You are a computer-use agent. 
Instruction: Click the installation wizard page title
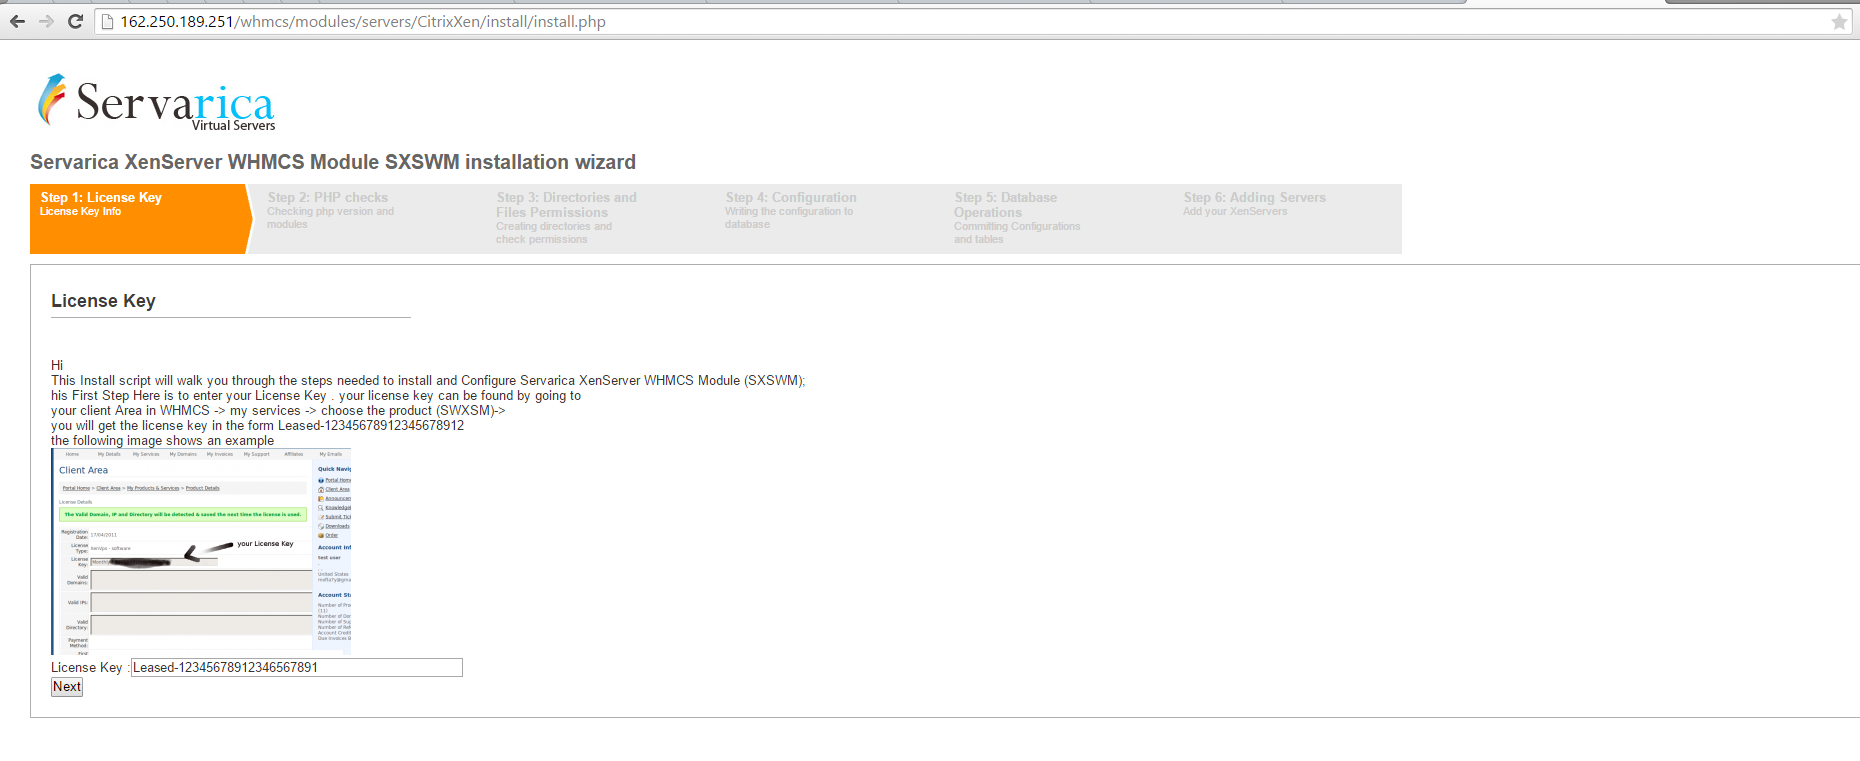[x=333, y=162]
